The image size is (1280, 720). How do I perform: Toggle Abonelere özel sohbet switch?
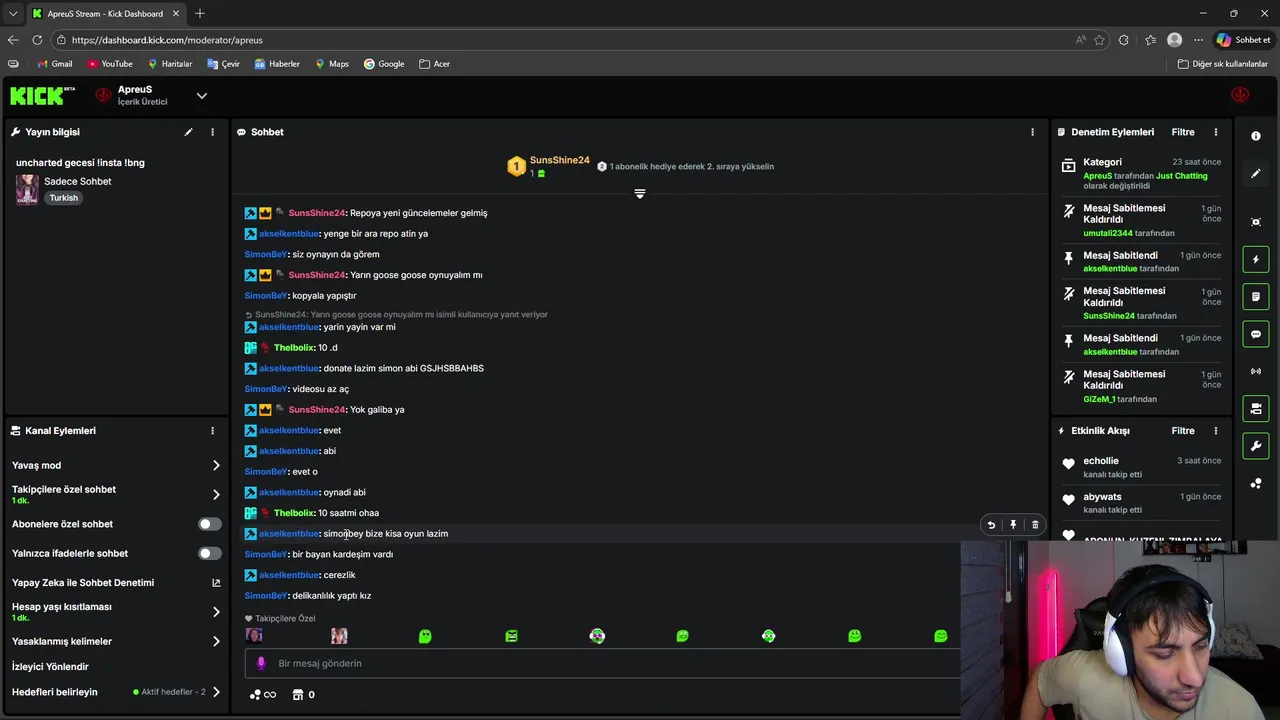pos(209,524)
